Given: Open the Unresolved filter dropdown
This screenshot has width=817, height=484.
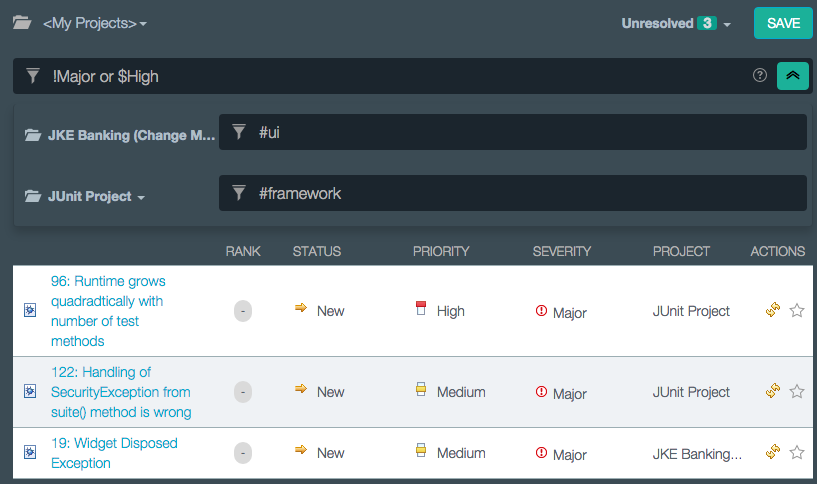Looking at the screenshot, I should 675,23.
